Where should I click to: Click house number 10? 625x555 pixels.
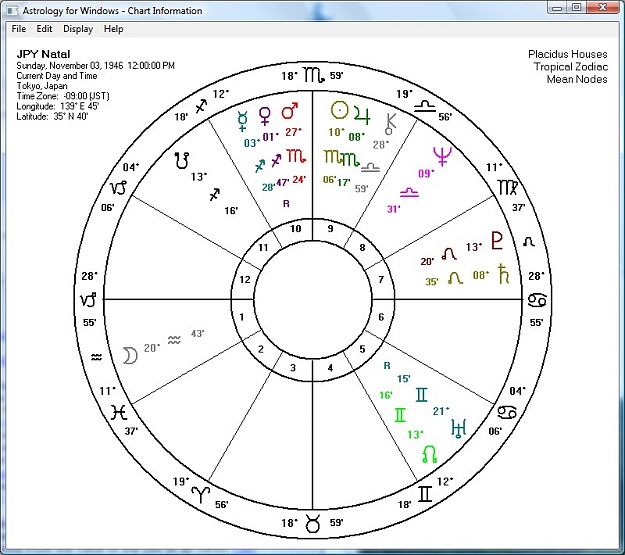tap(295, 229)
